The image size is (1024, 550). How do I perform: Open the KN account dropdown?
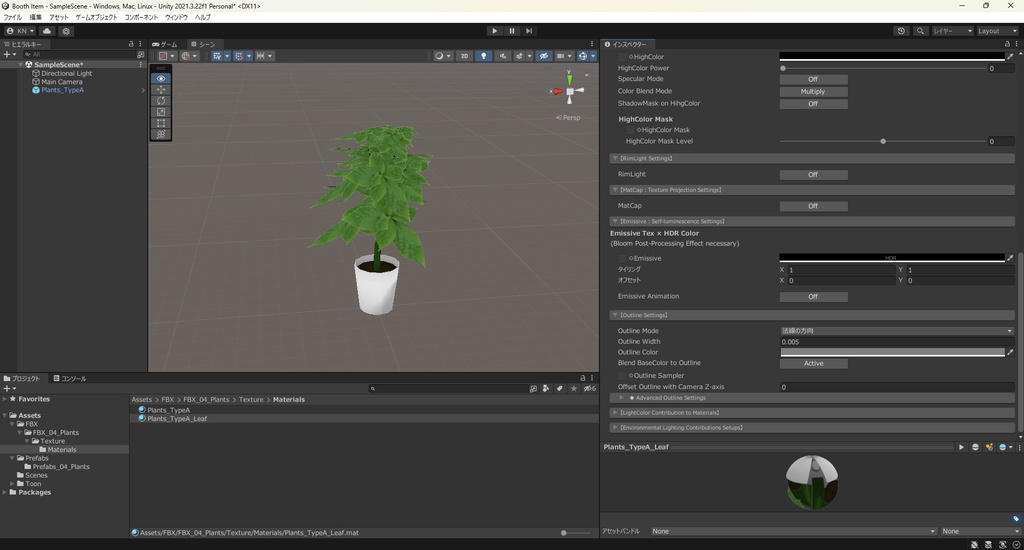20,31
